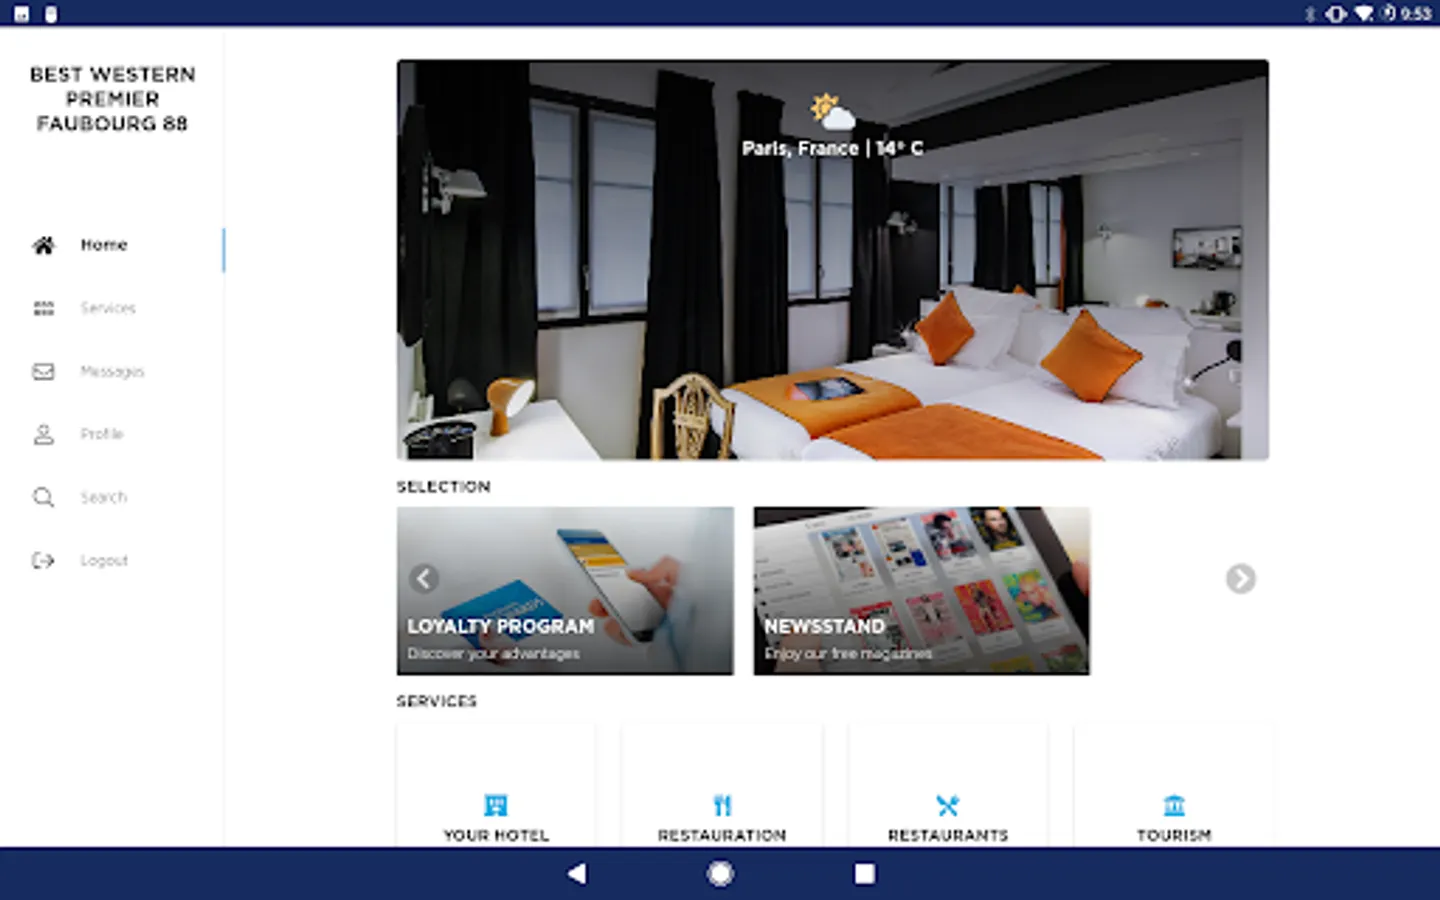Open the Newsstand free magazines card

(x=921, y=590)
